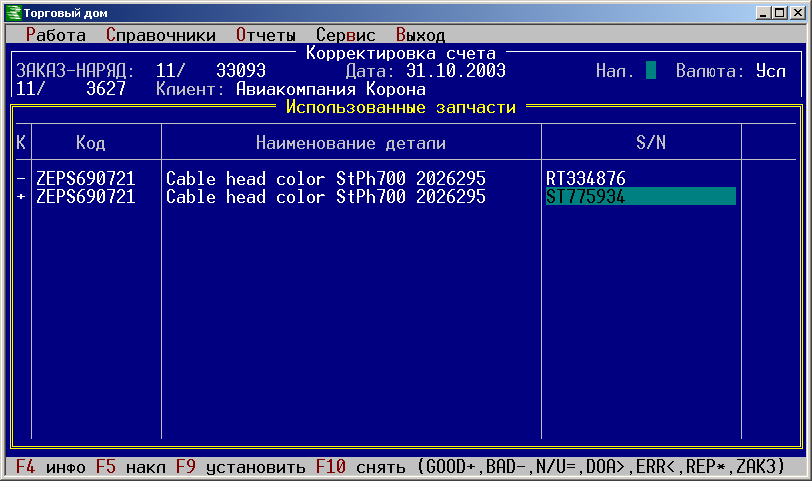The height and width of the screenshot is (481, 812).
Task: Select the Выход menu item
Action: click(x=420, y=35)
